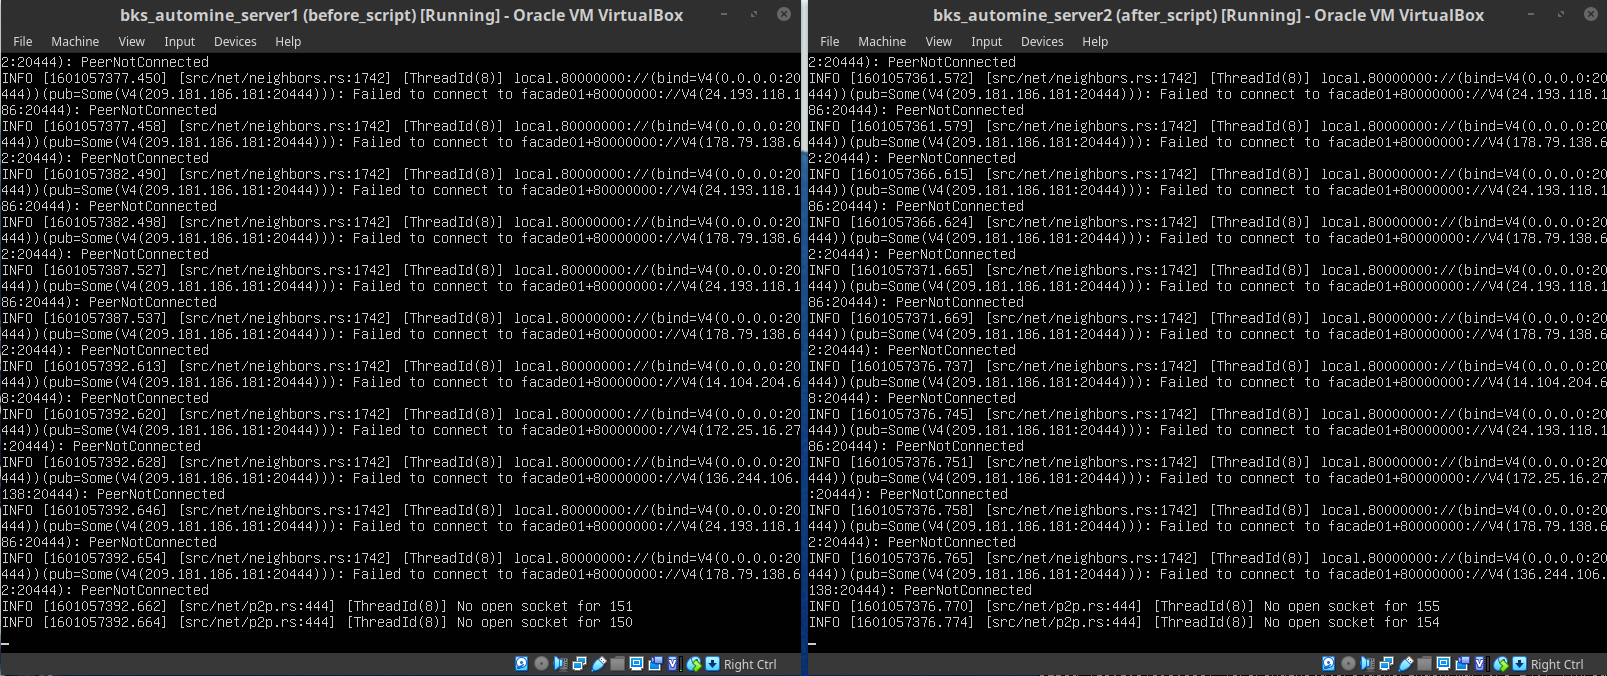Screen dimensions: 1607x676
Task: Click timestamp [1601057371.665] in server2 console
Action: pos(912,270)
